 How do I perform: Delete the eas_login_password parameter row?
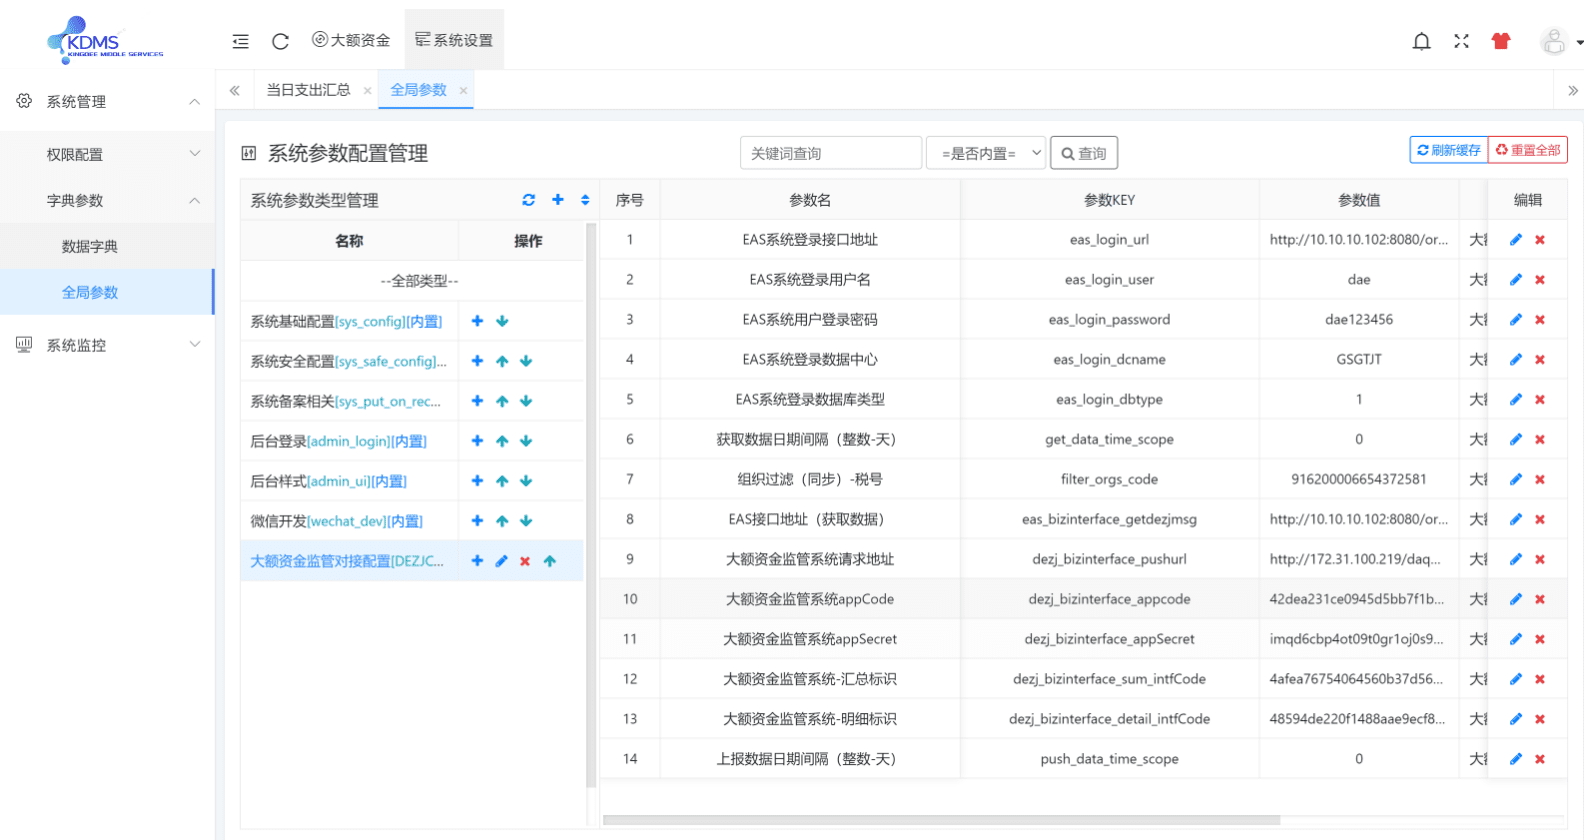[x=1540, y=320]
